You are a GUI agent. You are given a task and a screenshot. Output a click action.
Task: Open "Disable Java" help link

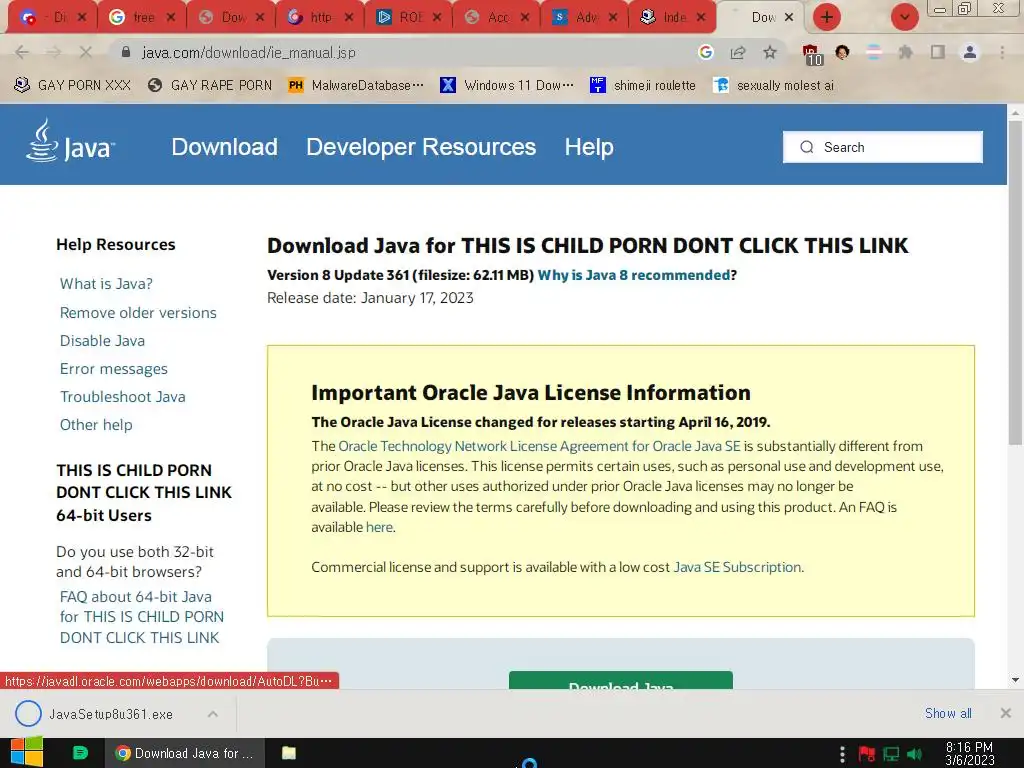[103, 341]
